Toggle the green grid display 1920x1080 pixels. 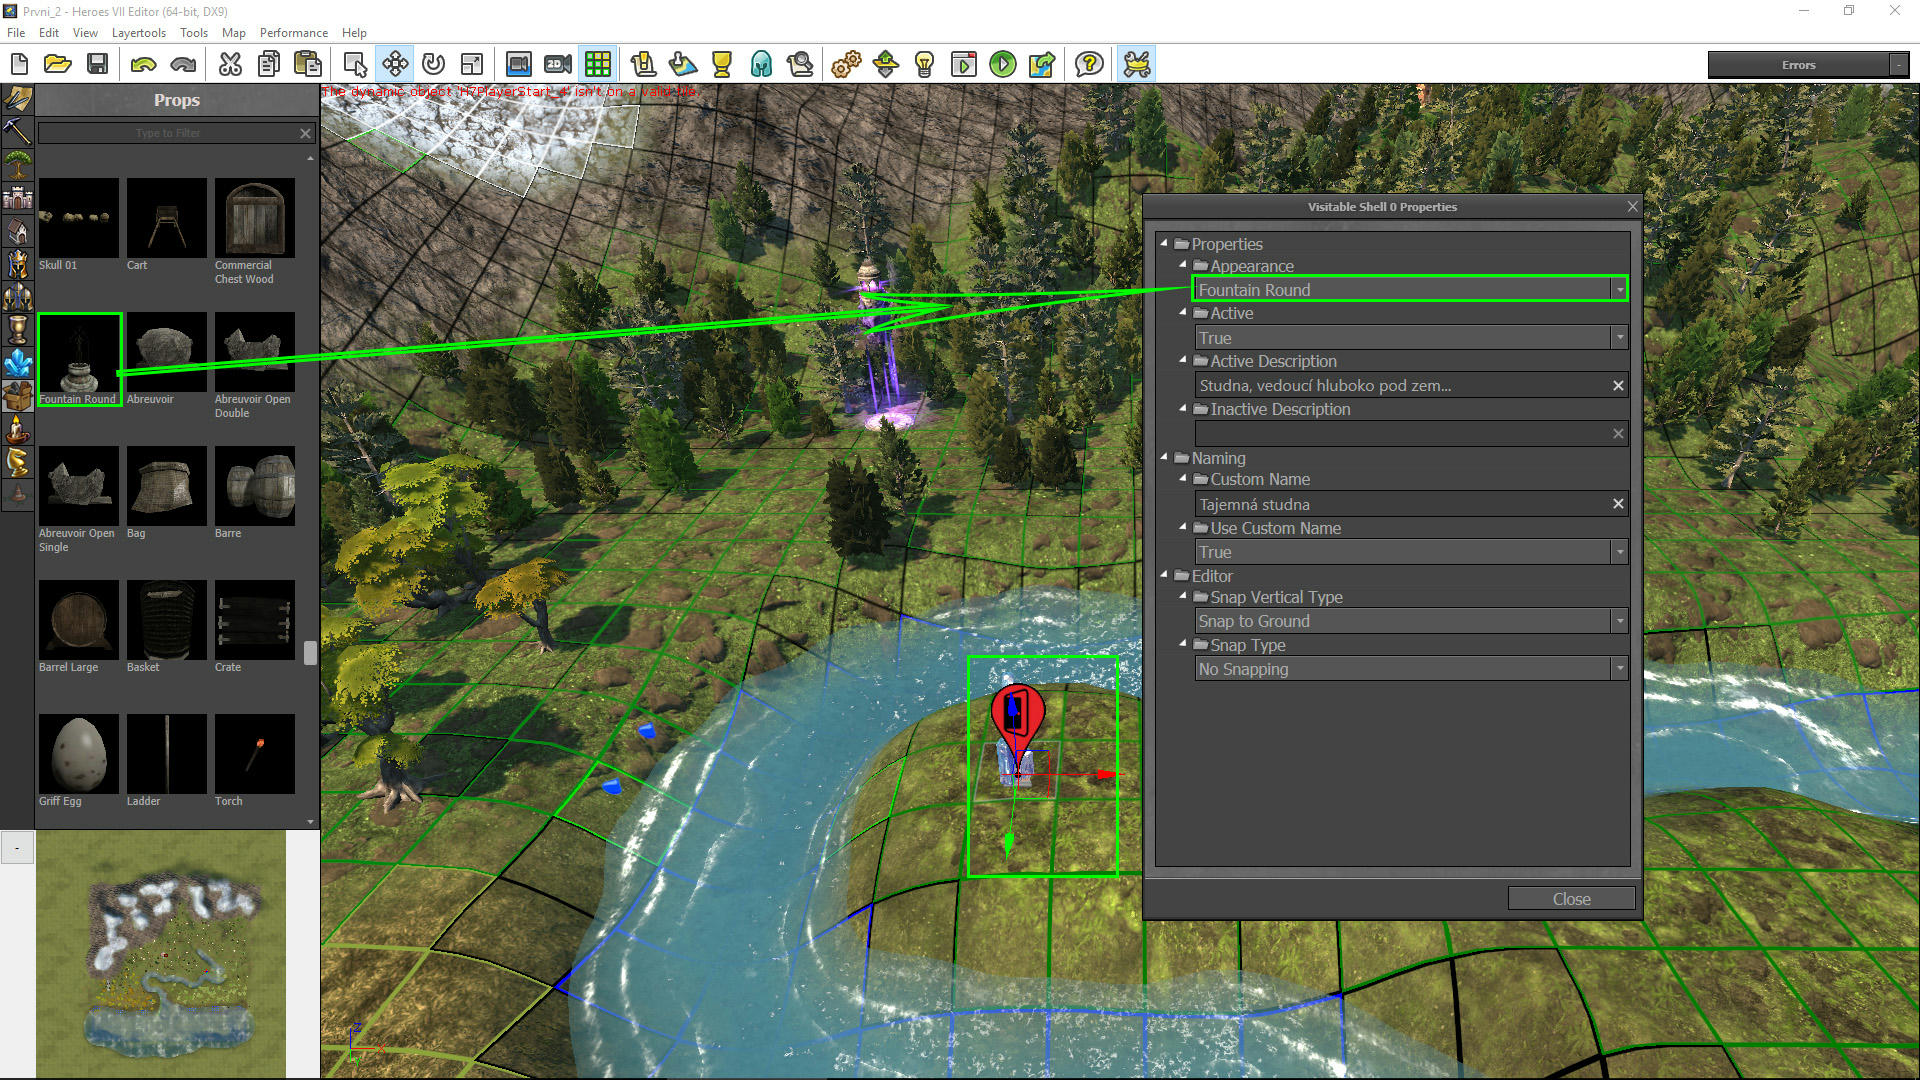[x=598, y=65]
